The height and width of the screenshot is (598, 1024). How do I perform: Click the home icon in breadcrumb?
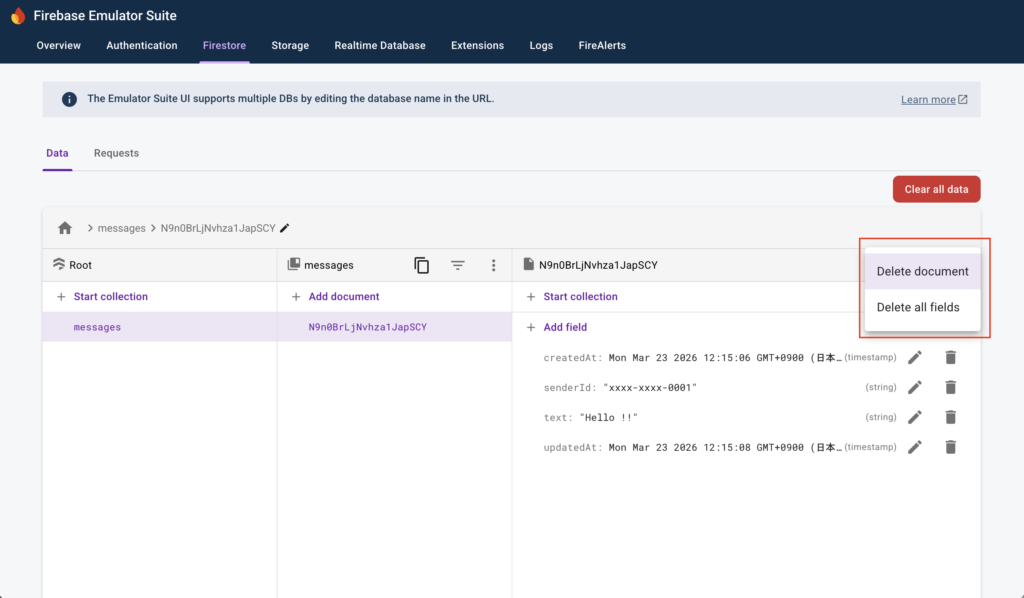coord(65,228)
